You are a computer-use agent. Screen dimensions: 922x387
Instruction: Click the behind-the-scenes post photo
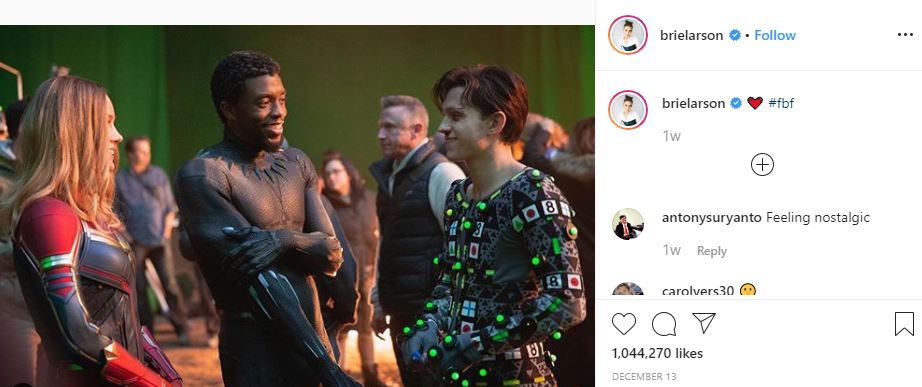coord(297,206)
